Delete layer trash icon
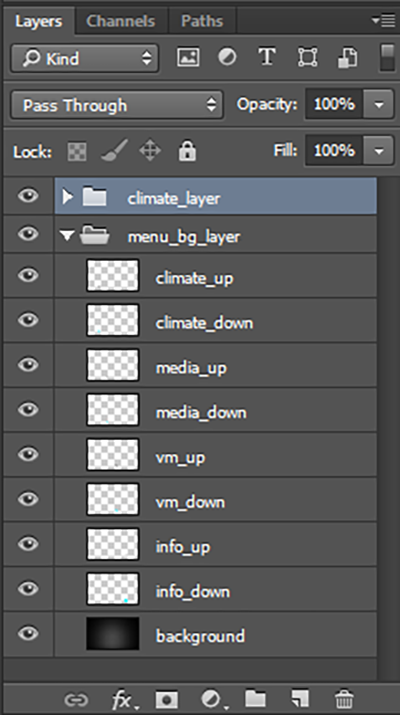 tap(344, 699)
